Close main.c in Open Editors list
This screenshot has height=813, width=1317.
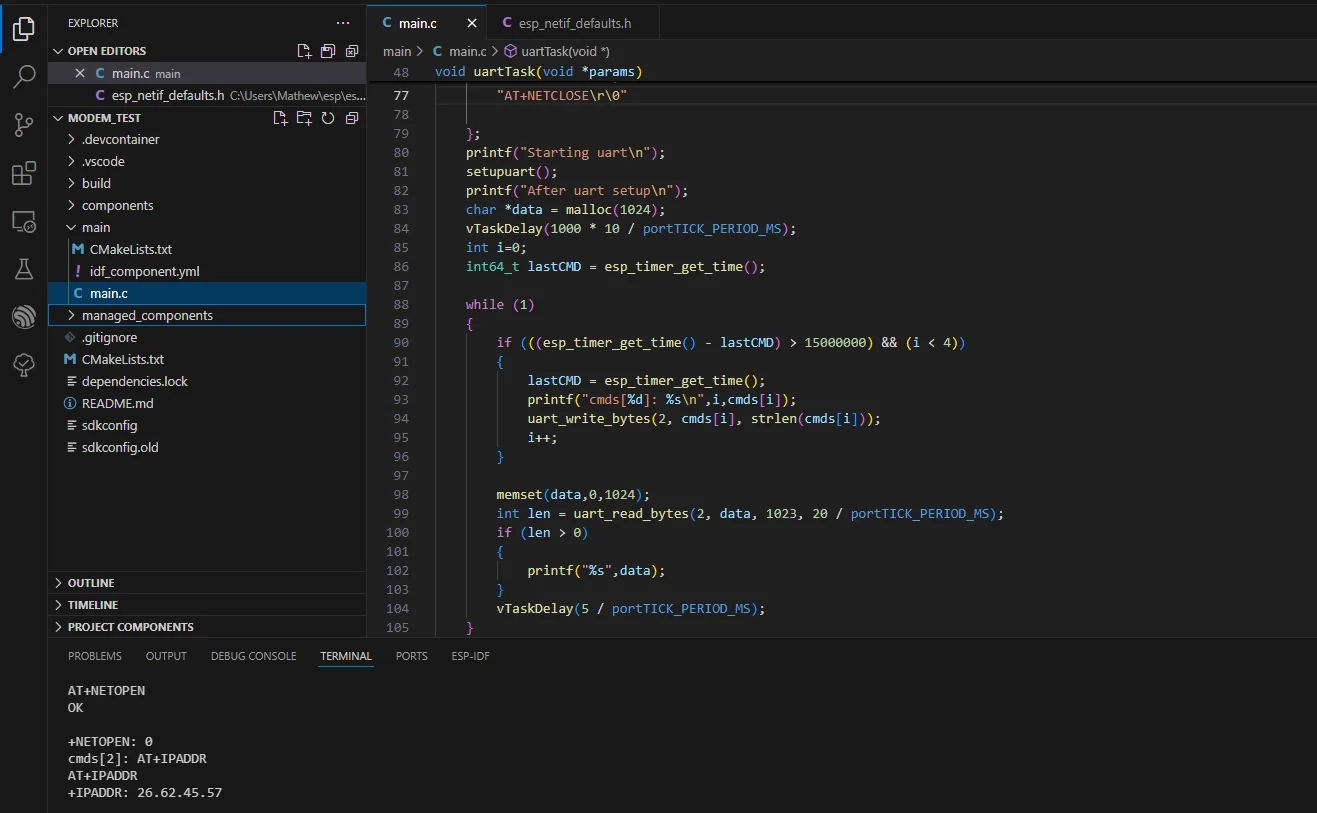[x=80, y=73]
